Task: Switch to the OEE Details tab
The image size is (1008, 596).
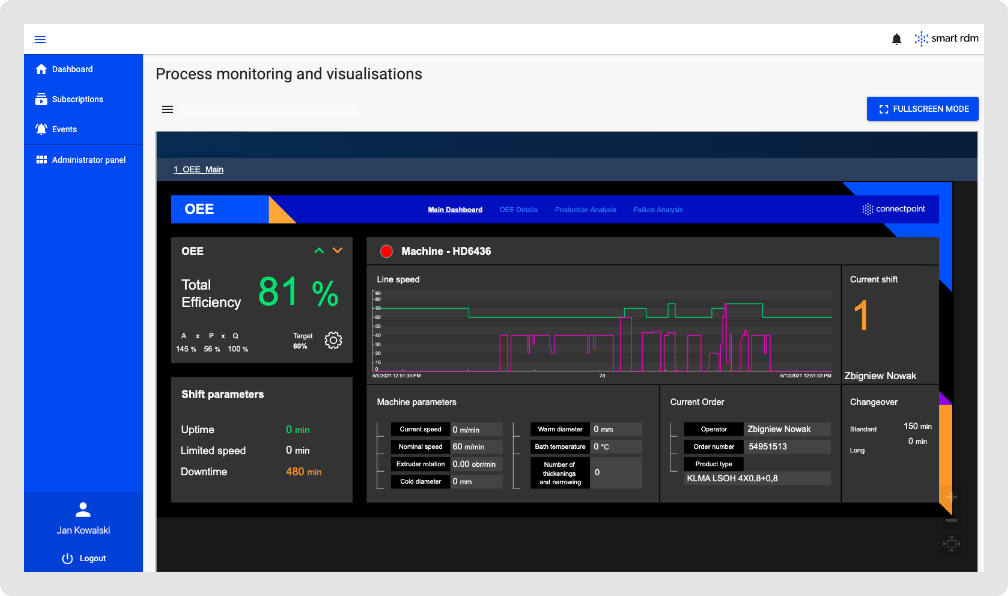Action: pyautogui.click(x=518, y=210)
